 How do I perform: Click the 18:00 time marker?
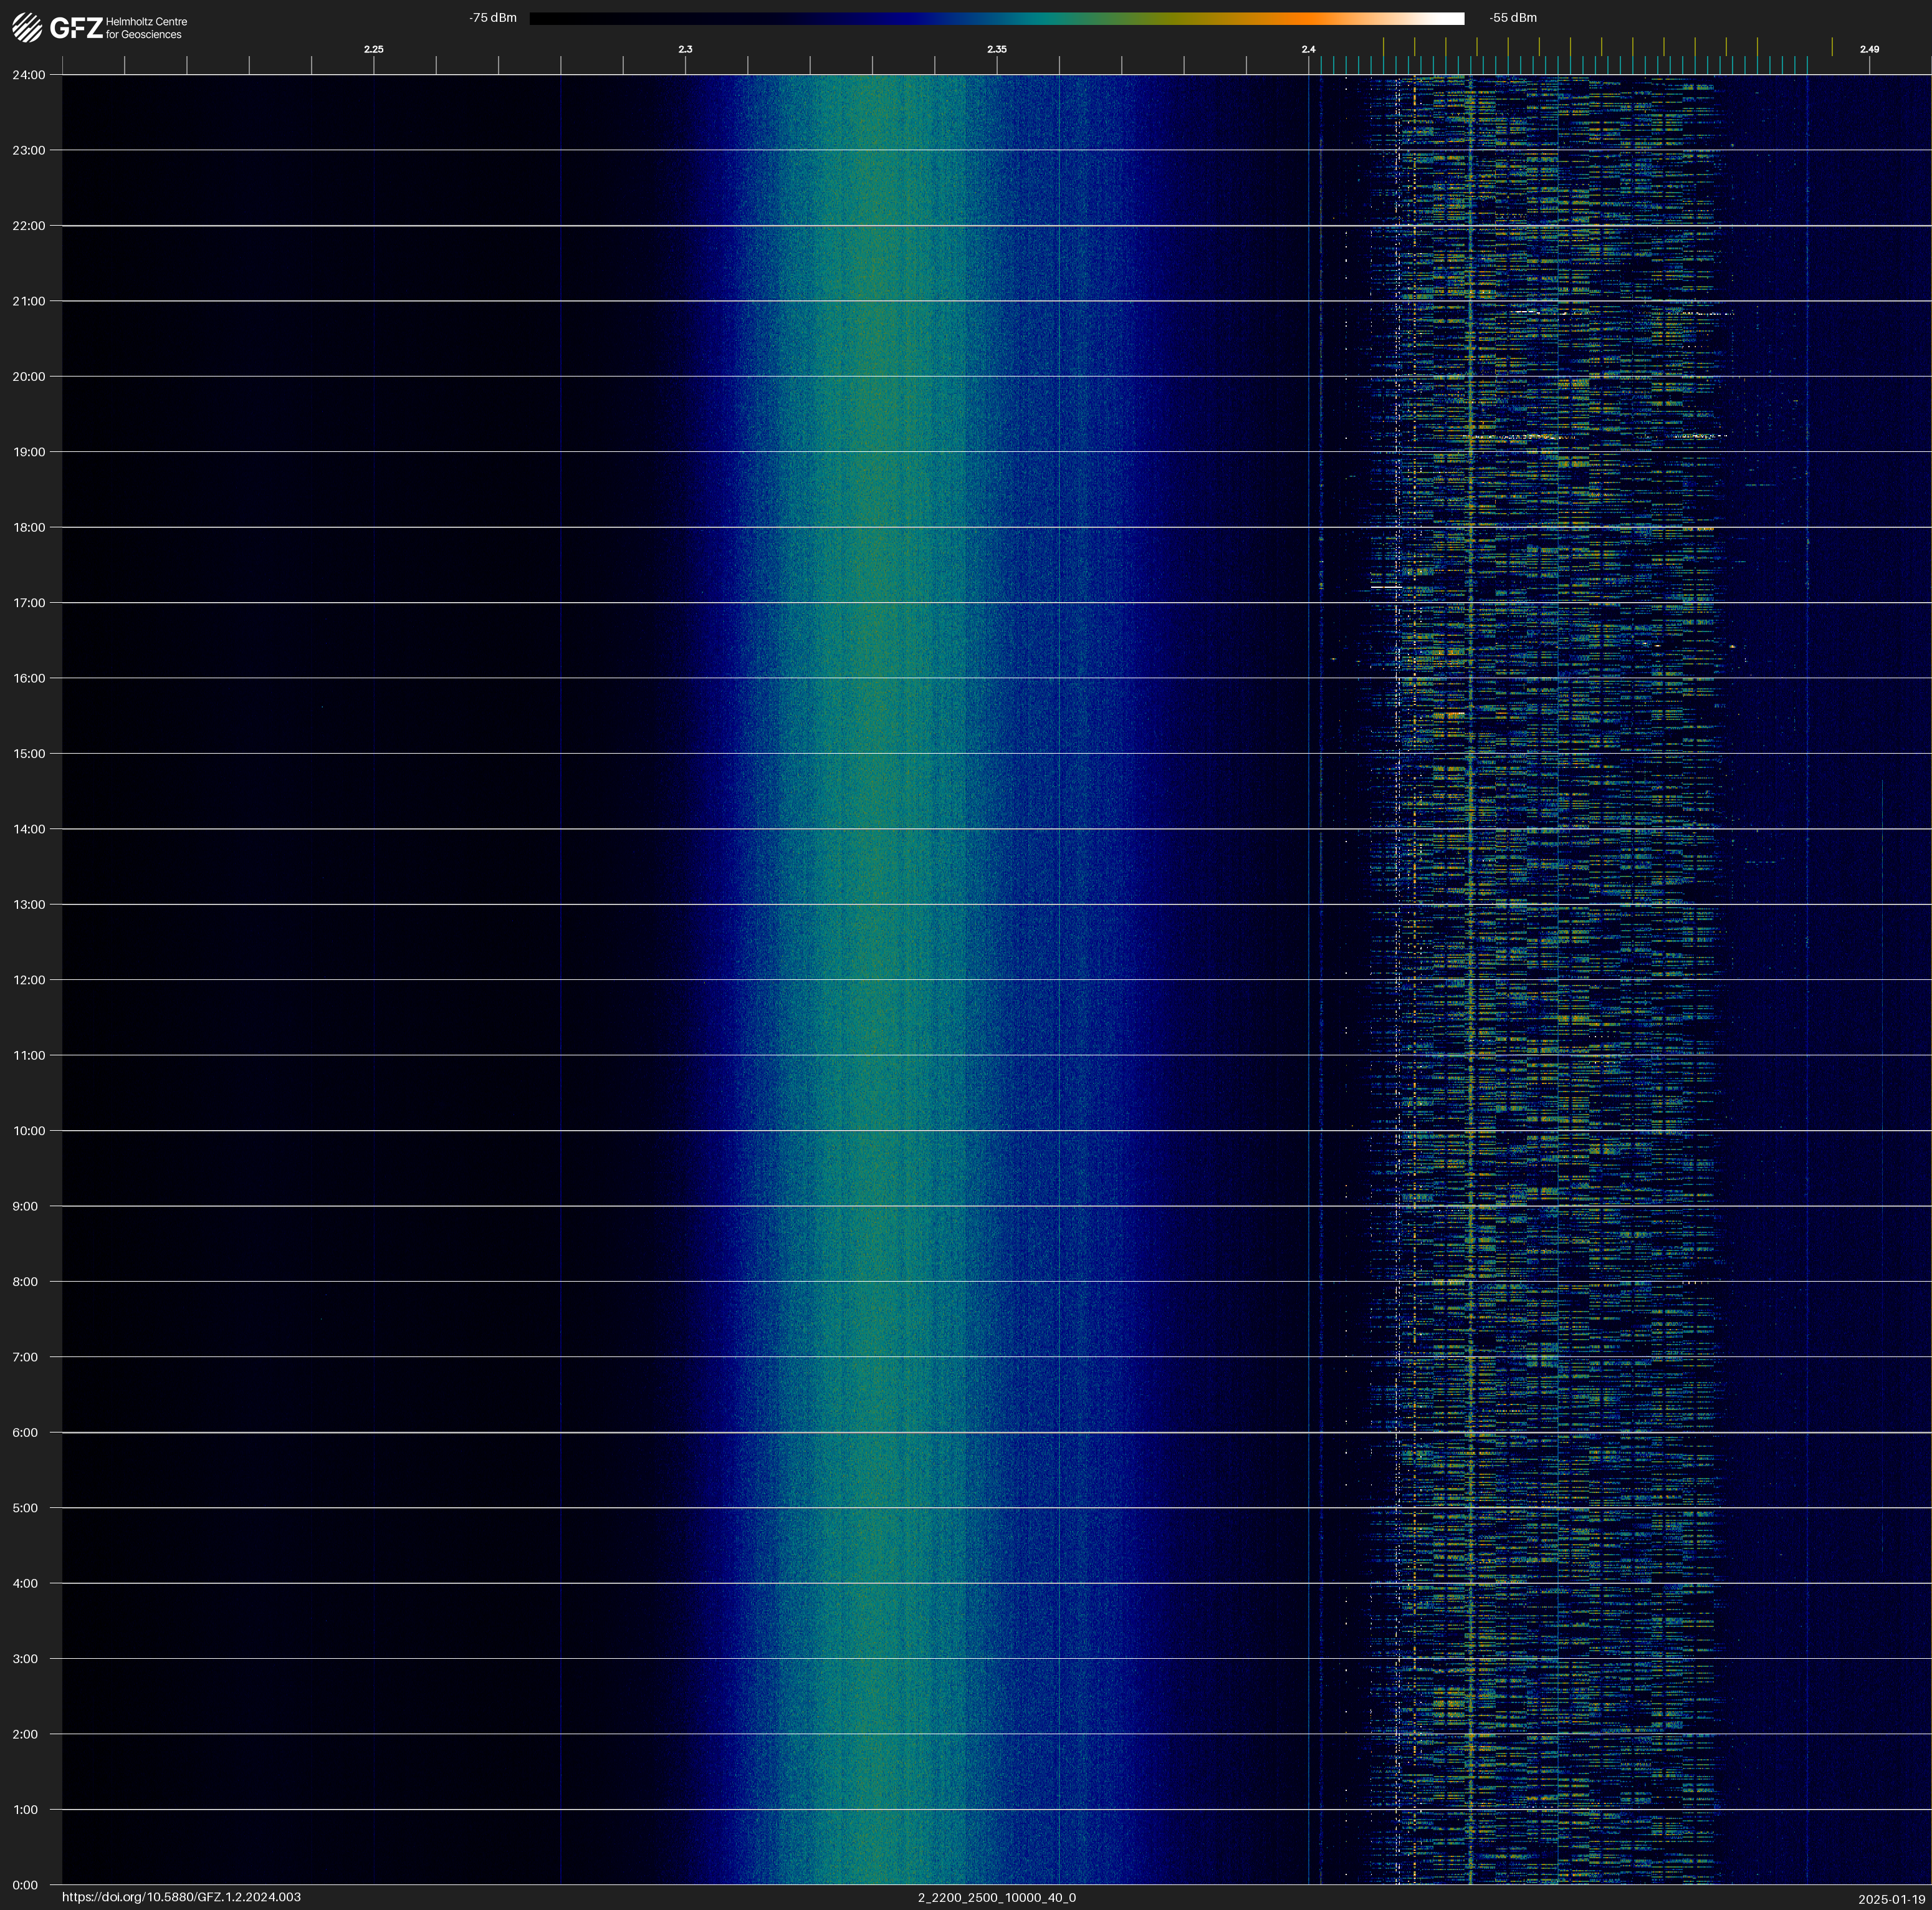pos(28,528)
